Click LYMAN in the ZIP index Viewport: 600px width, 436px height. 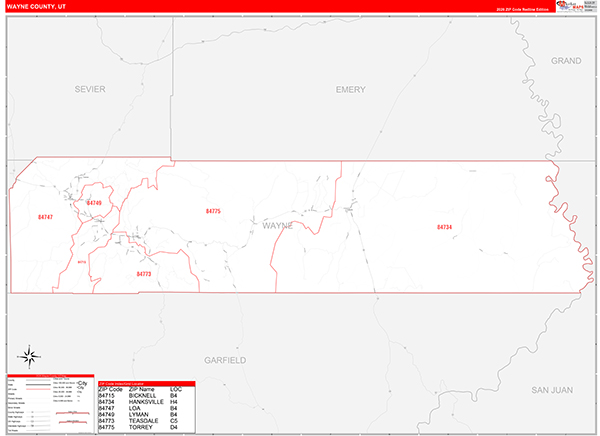pos(138,415)
